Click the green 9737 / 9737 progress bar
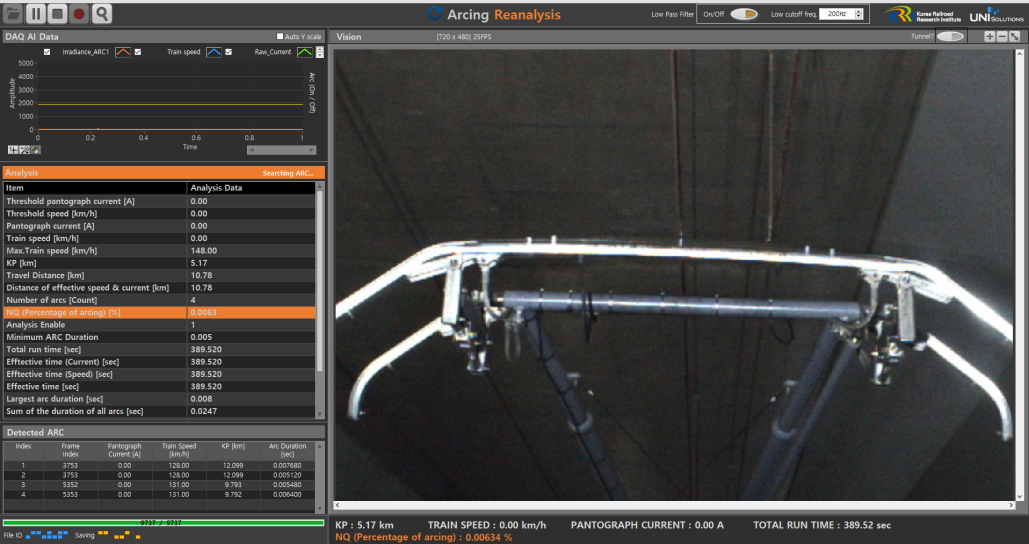This screenshot has height=544, width=1029. (163, 523)
